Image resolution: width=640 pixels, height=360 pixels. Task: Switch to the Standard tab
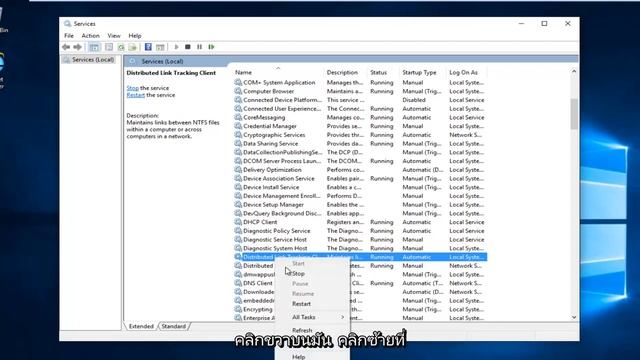click(174, 327)
